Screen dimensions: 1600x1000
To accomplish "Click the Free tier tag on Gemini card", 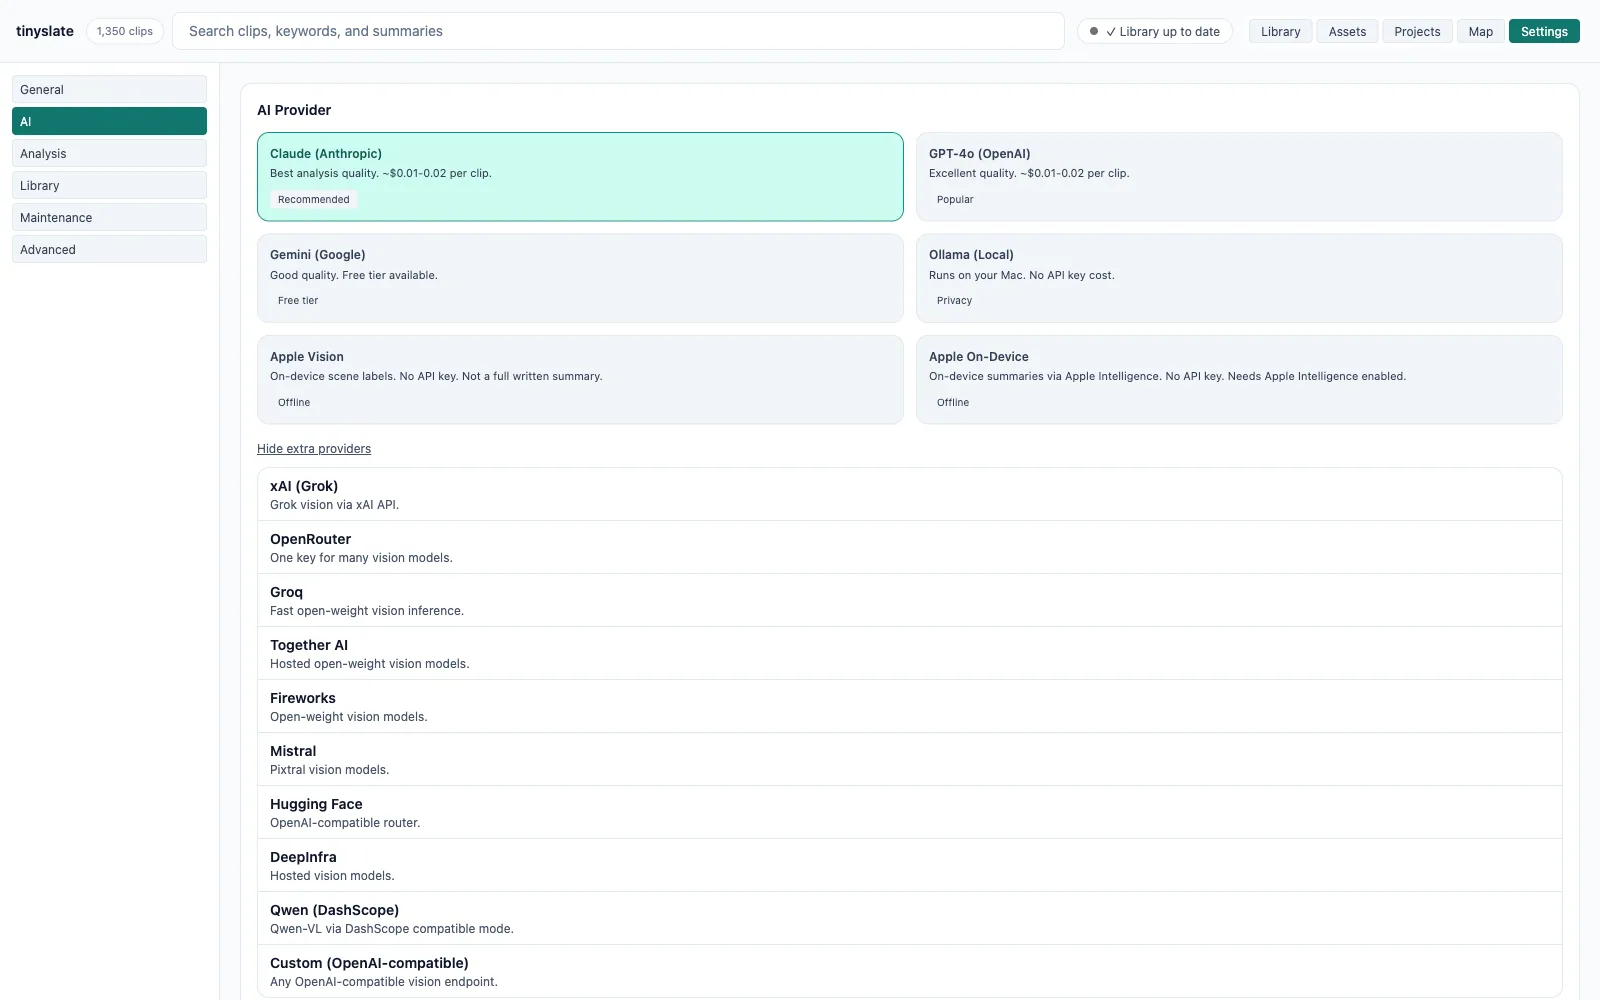I will coord(298,301).
